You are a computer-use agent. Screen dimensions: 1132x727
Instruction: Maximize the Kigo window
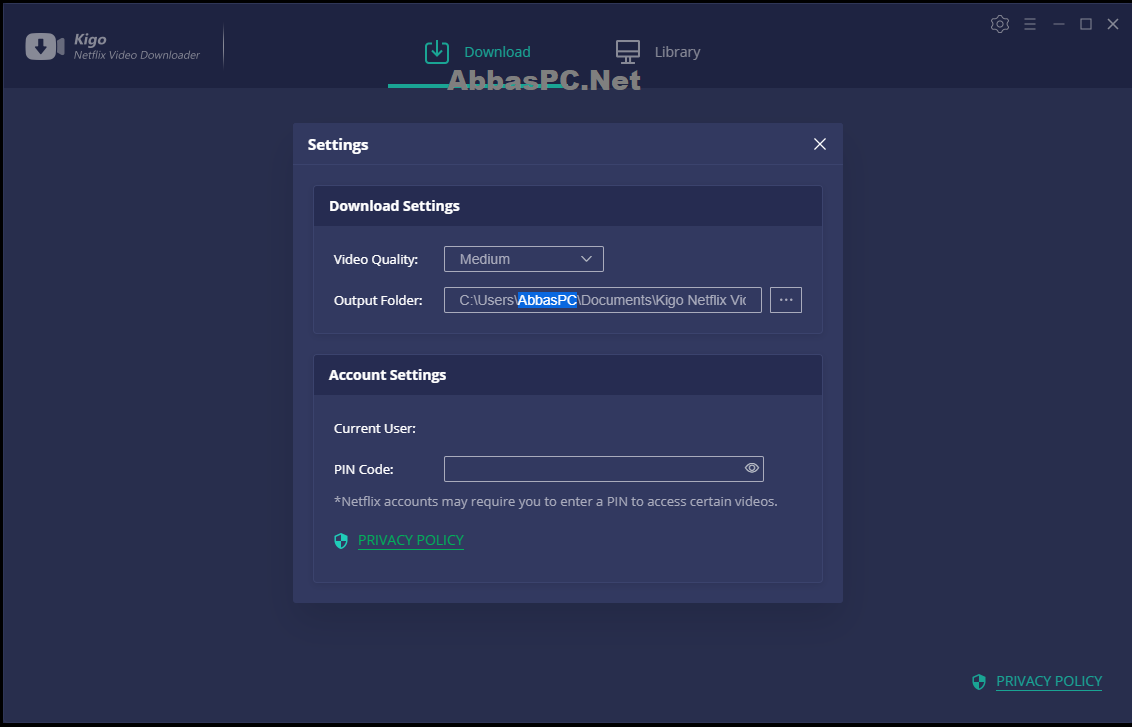1086,24
